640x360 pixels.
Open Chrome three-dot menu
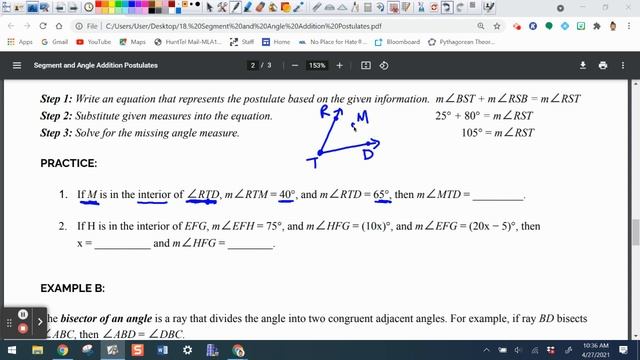(629, 26)
